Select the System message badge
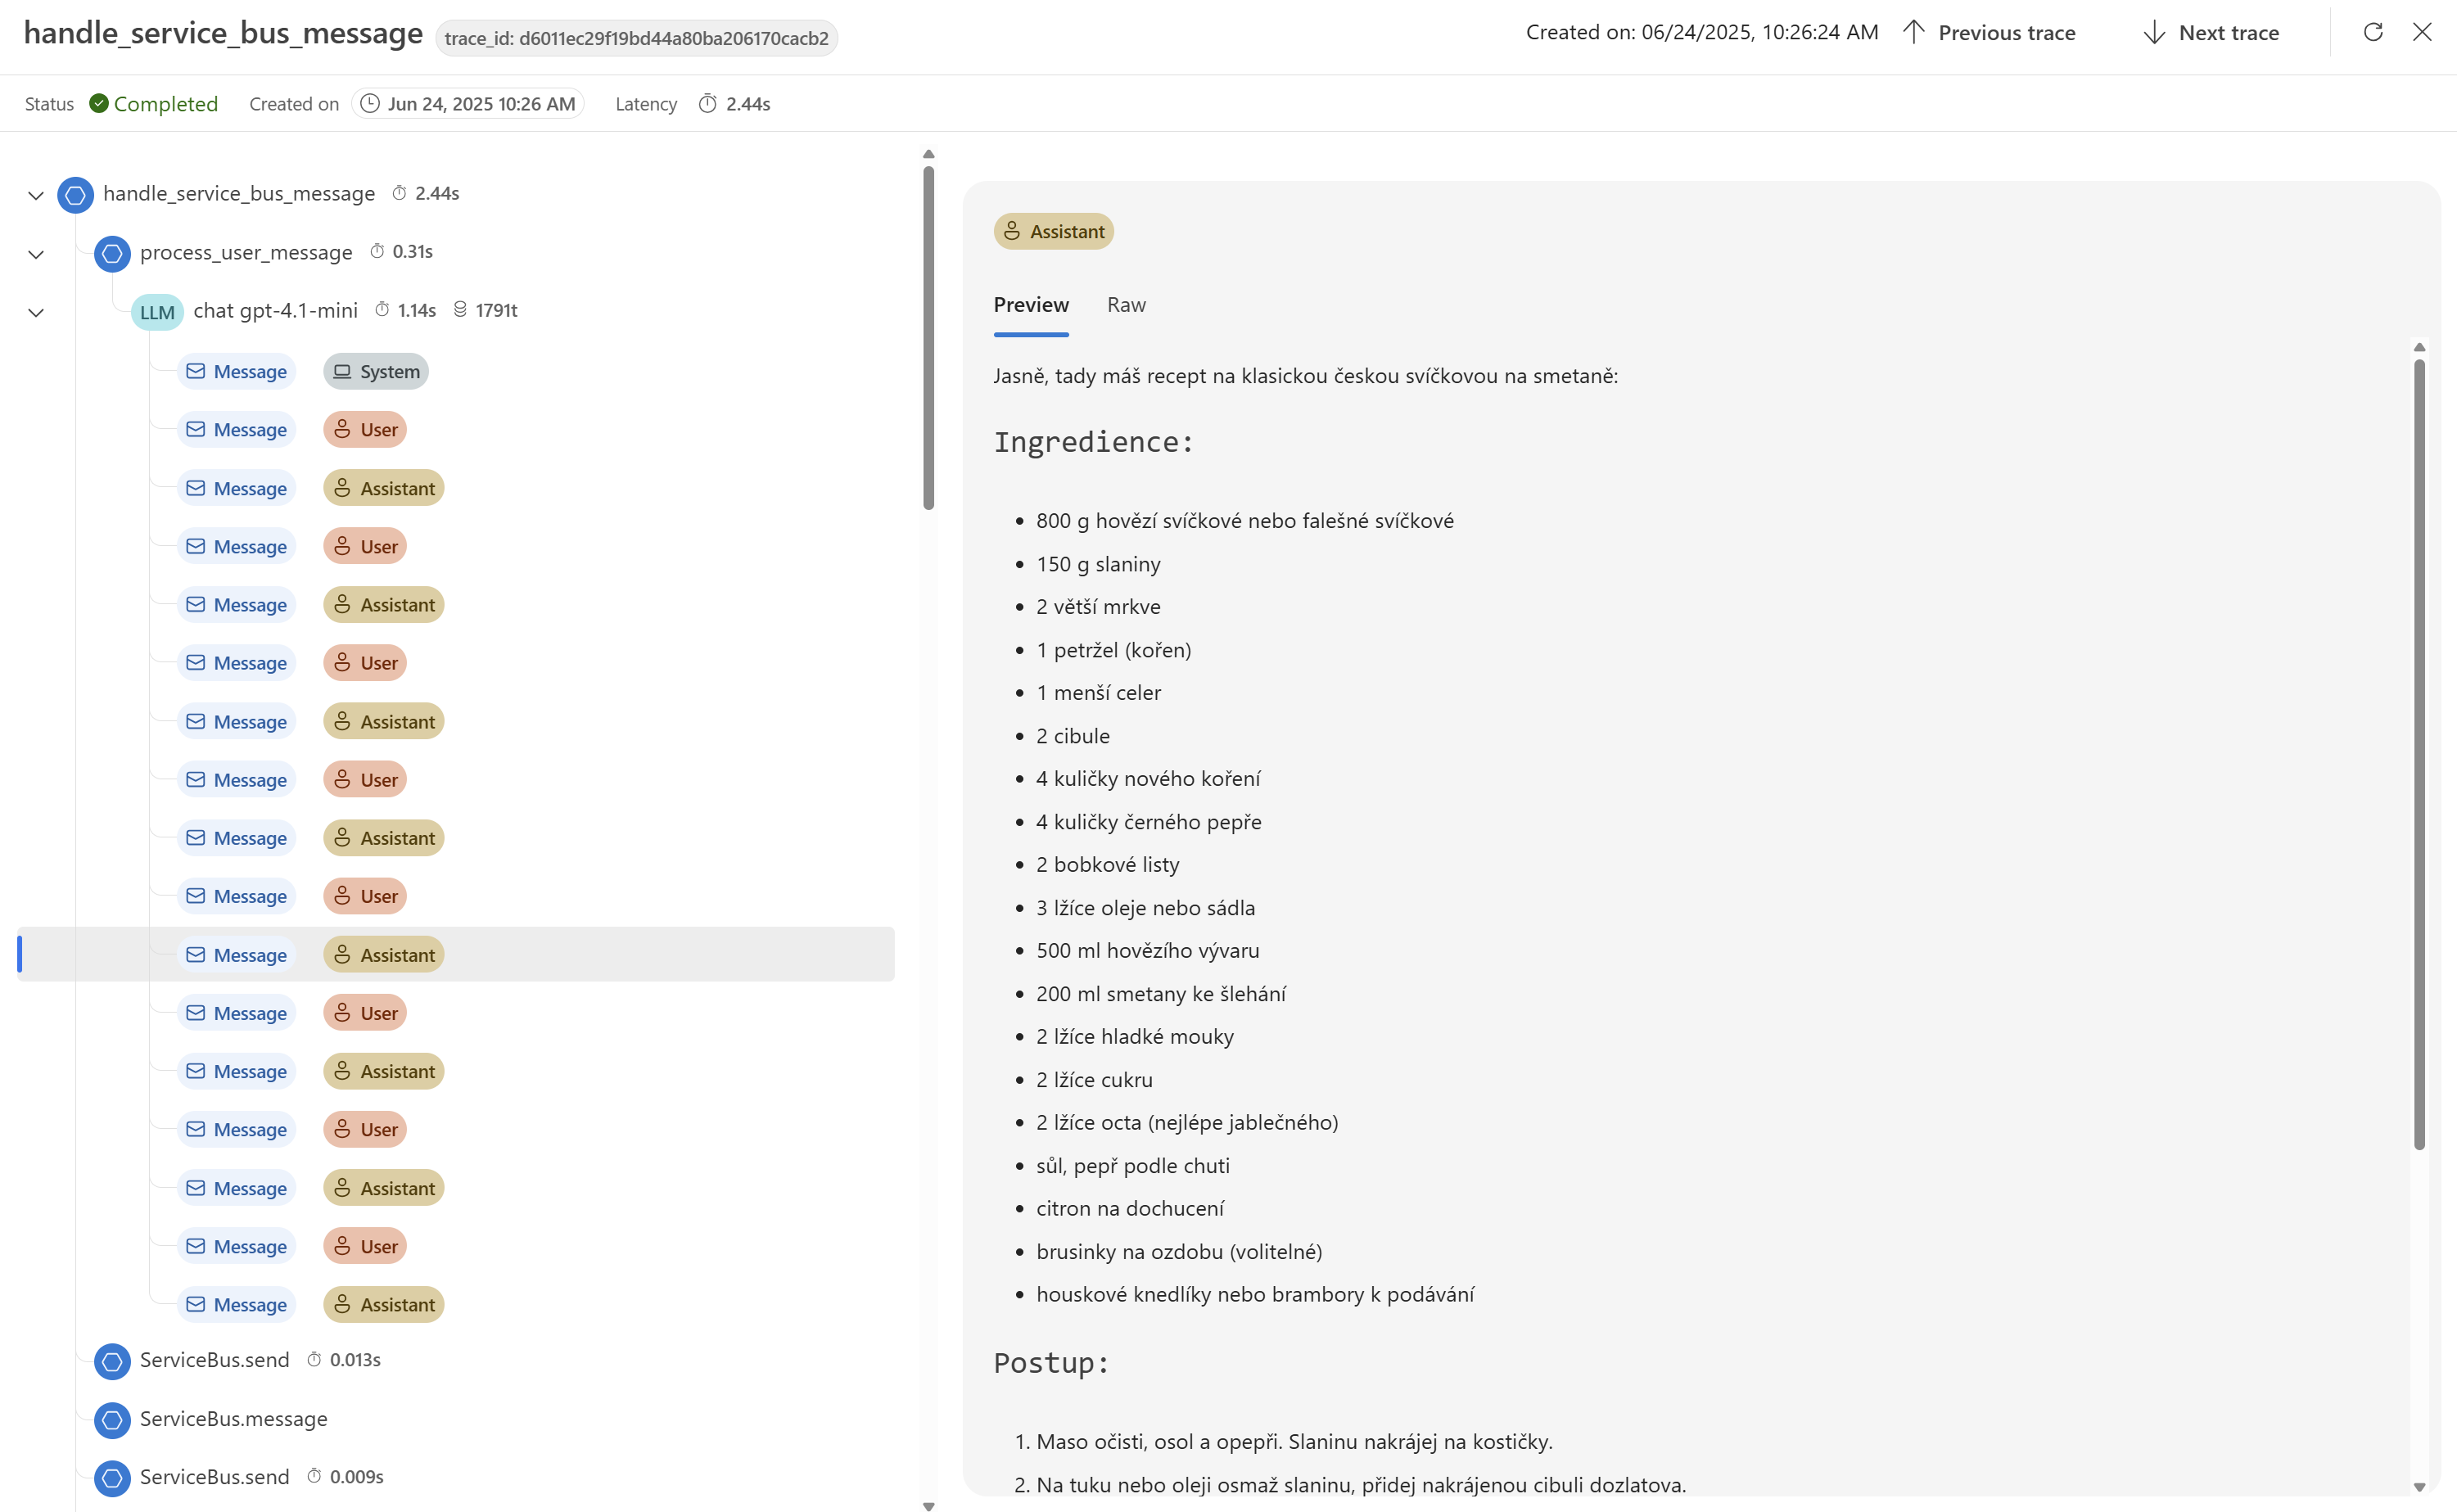Screen dimensions: 2457x1512 point(376,371)
